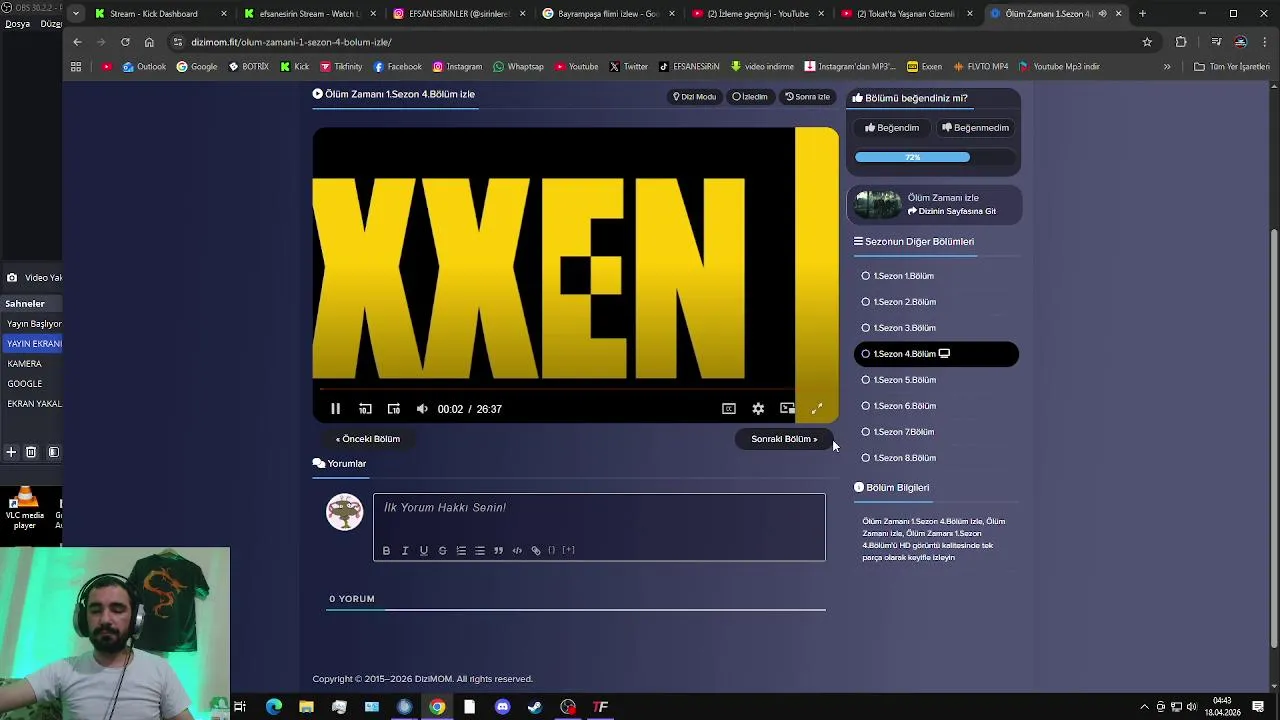Screen dimensions: 1280x720
Task: Select 1.Sezon 3.Bölüm
Action: coord(936,328)
